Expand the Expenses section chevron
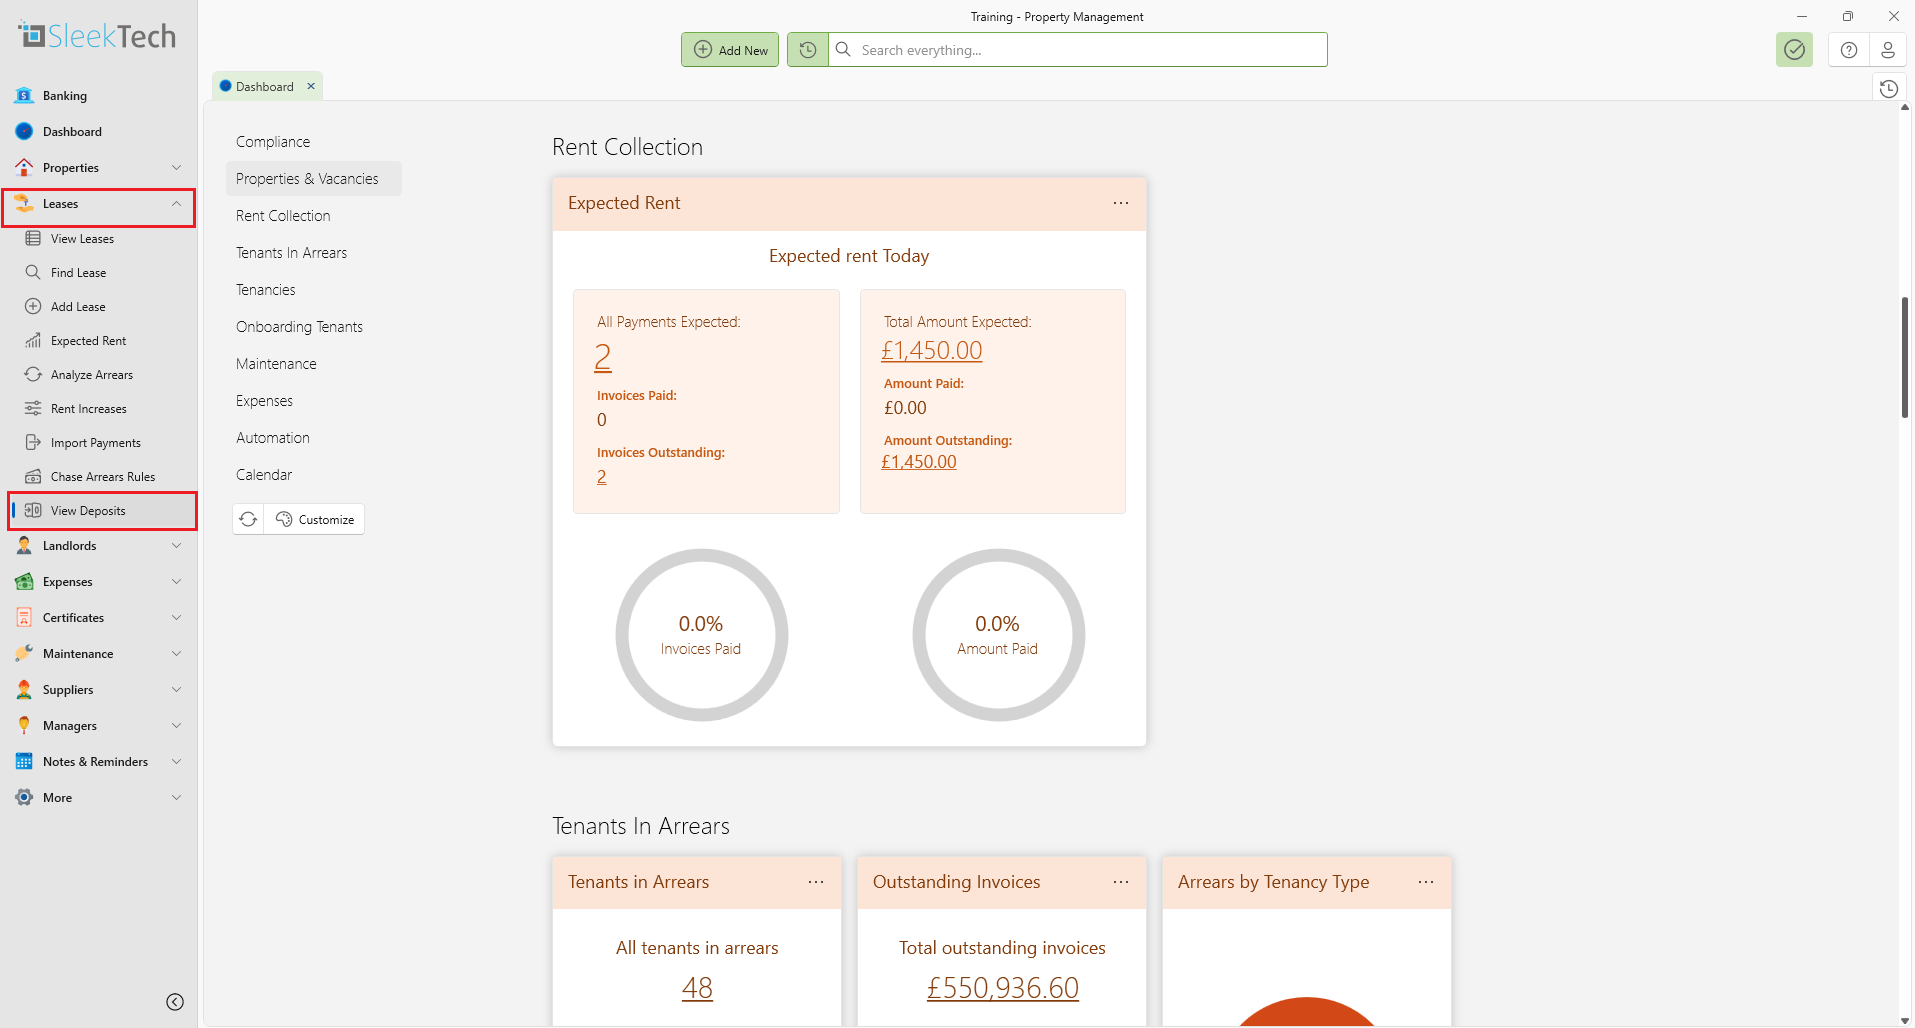Screen dimensions: 1915x1028 [176, 582]
